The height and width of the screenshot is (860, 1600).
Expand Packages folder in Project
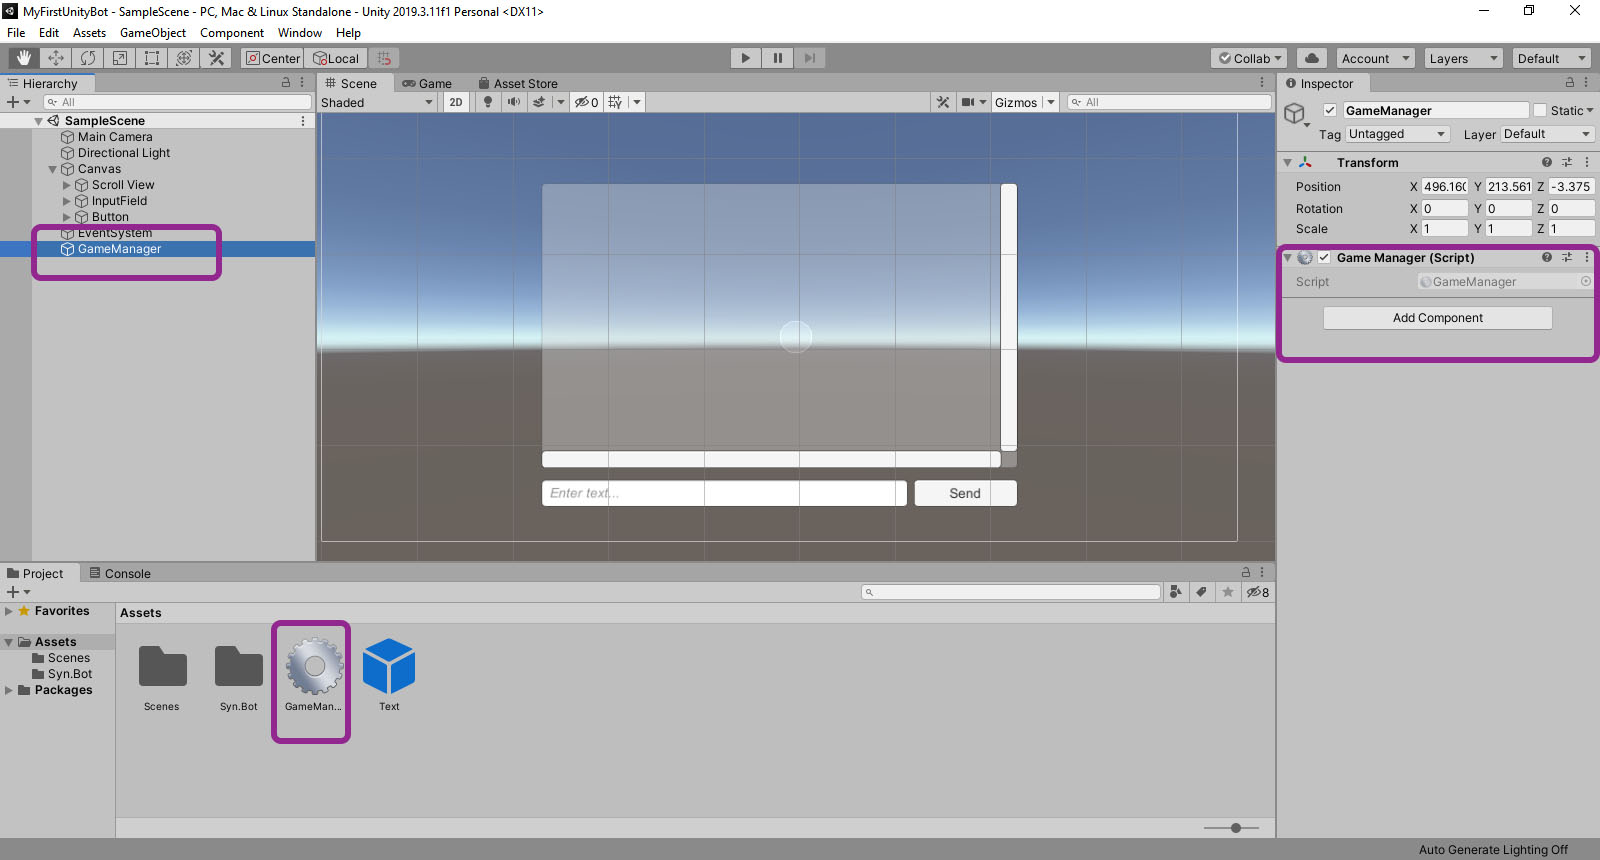[x=9, y=690]
